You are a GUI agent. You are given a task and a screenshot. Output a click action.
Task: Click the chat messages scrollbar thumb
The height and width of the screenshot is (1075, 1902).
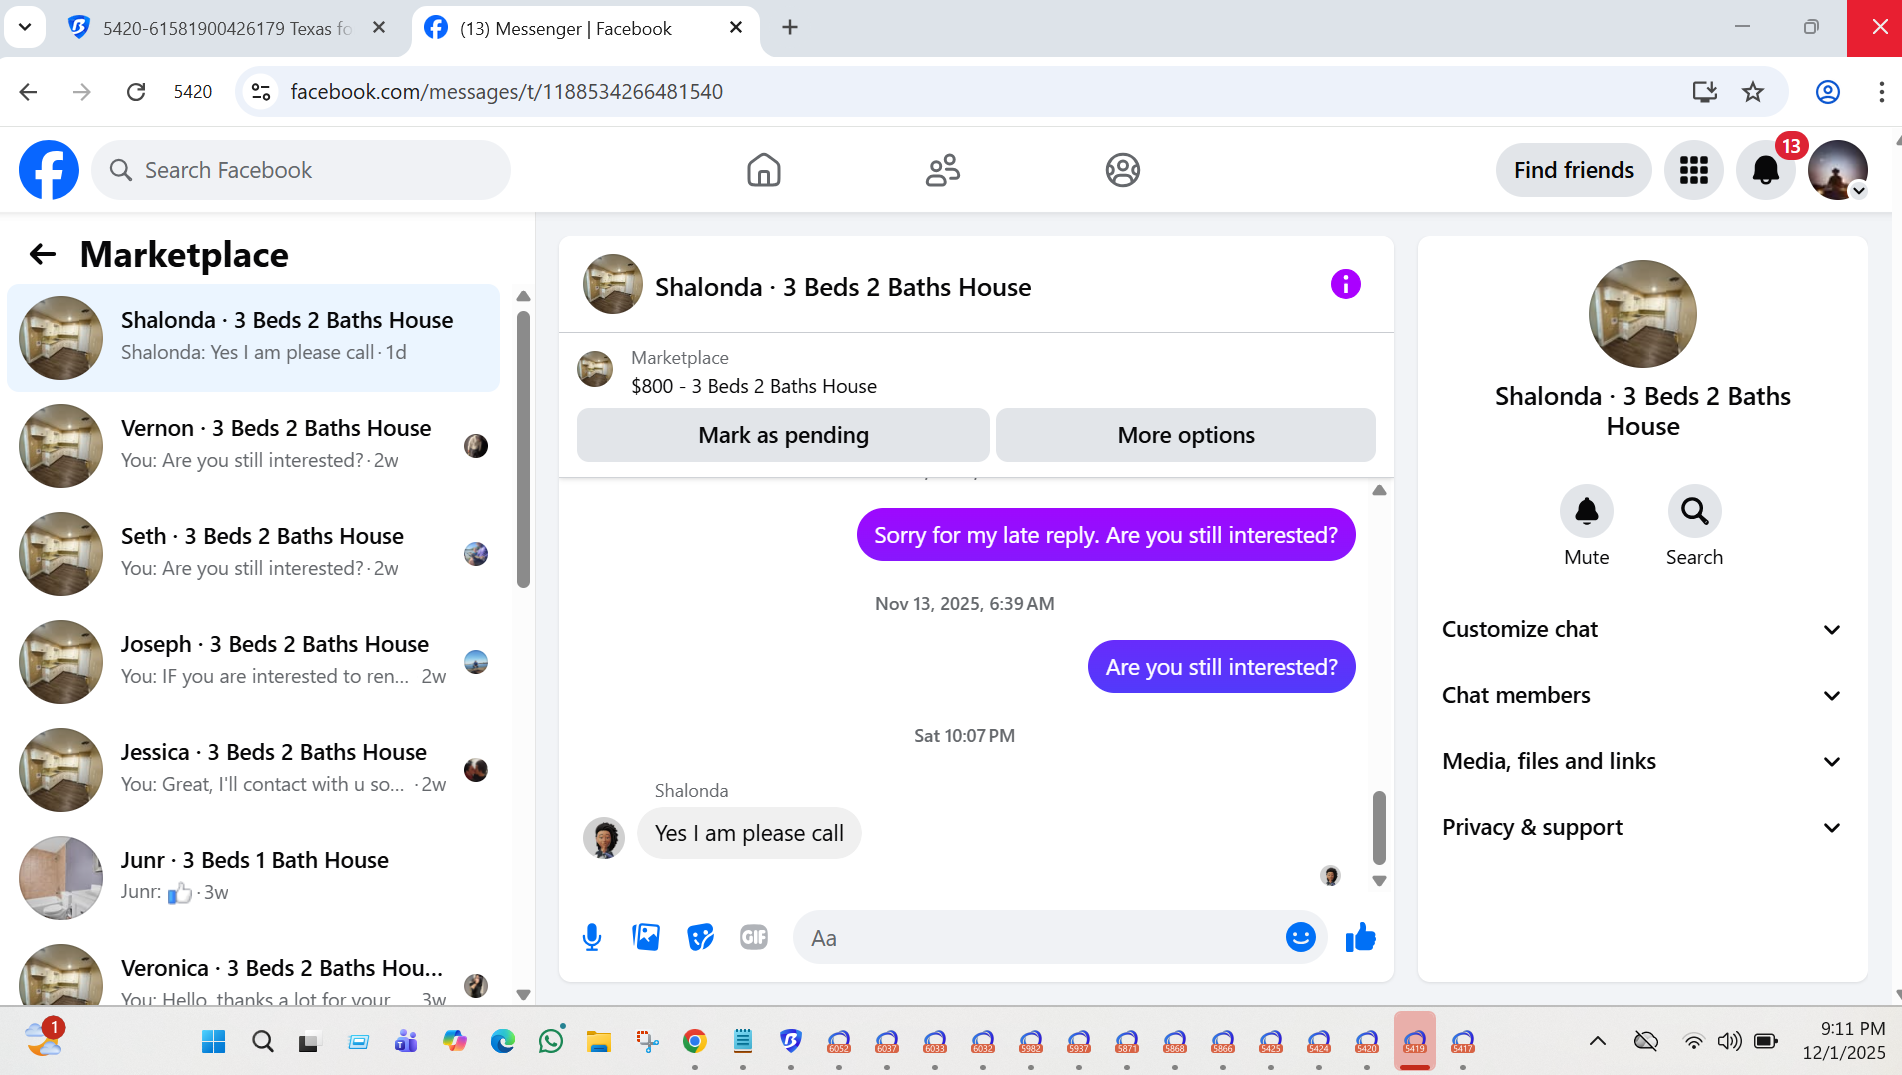[x=1379, y=827]
